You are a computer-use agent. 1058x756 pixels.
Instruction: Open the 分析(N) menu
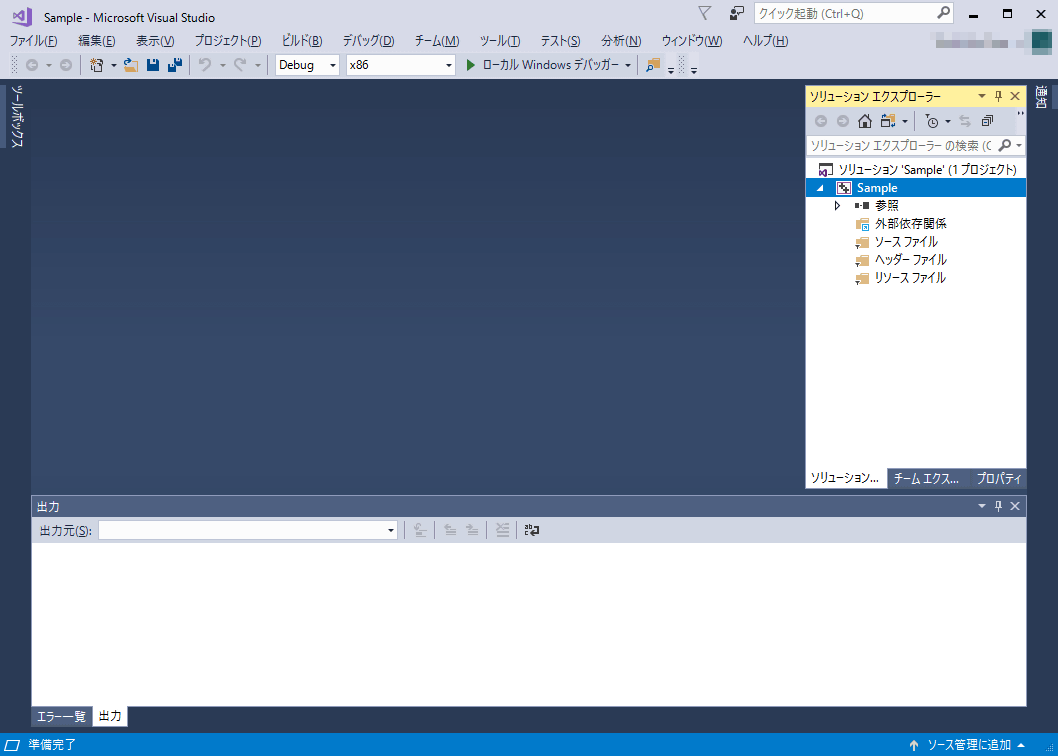(x=621, y=40)
